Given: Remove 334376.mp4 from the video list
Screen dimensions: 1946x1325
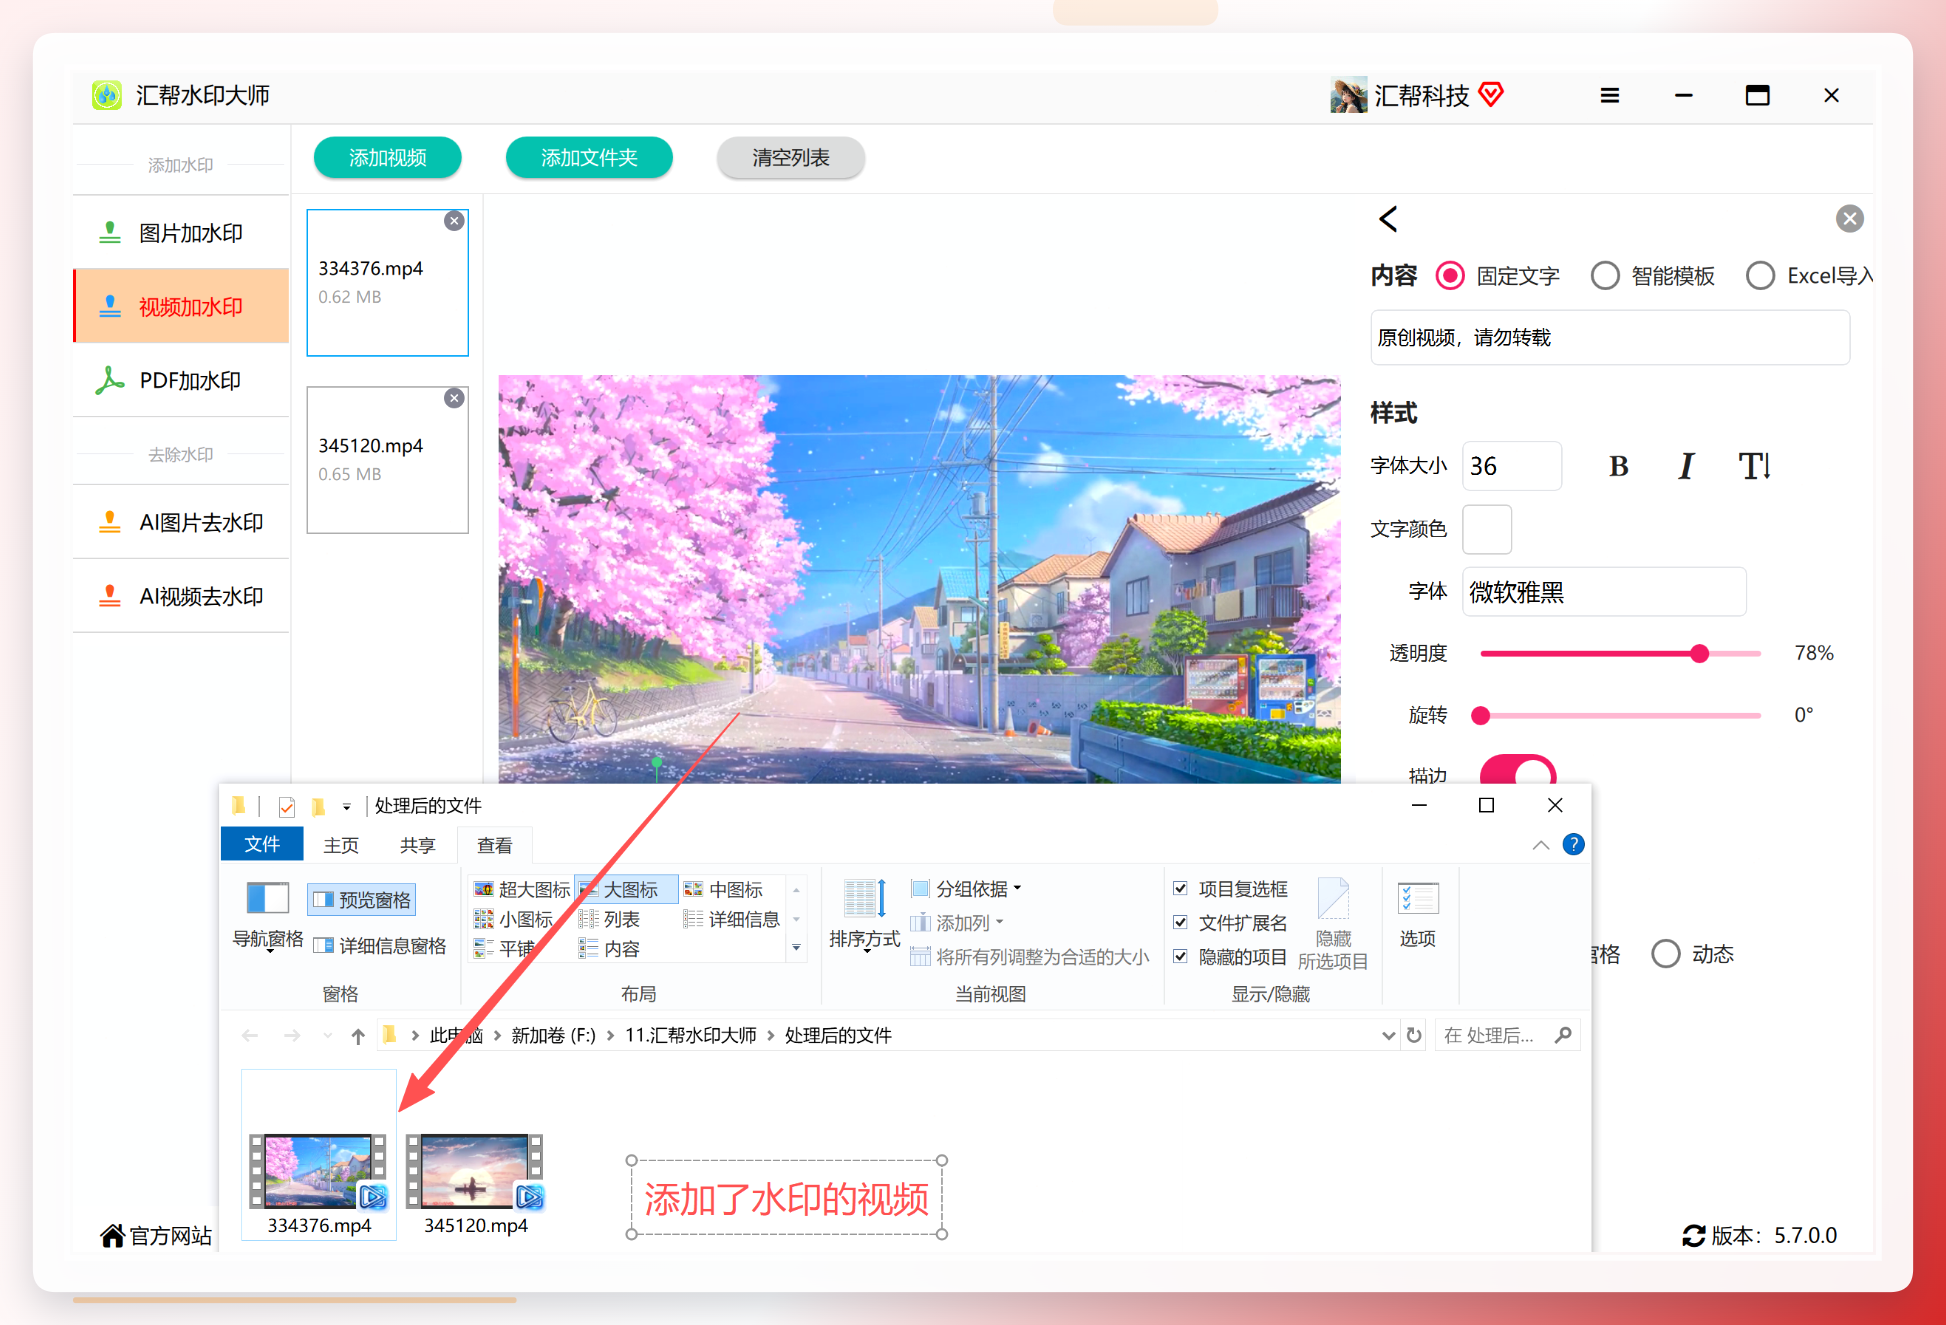Looking at the screenshot, I should tap(454, 221).
